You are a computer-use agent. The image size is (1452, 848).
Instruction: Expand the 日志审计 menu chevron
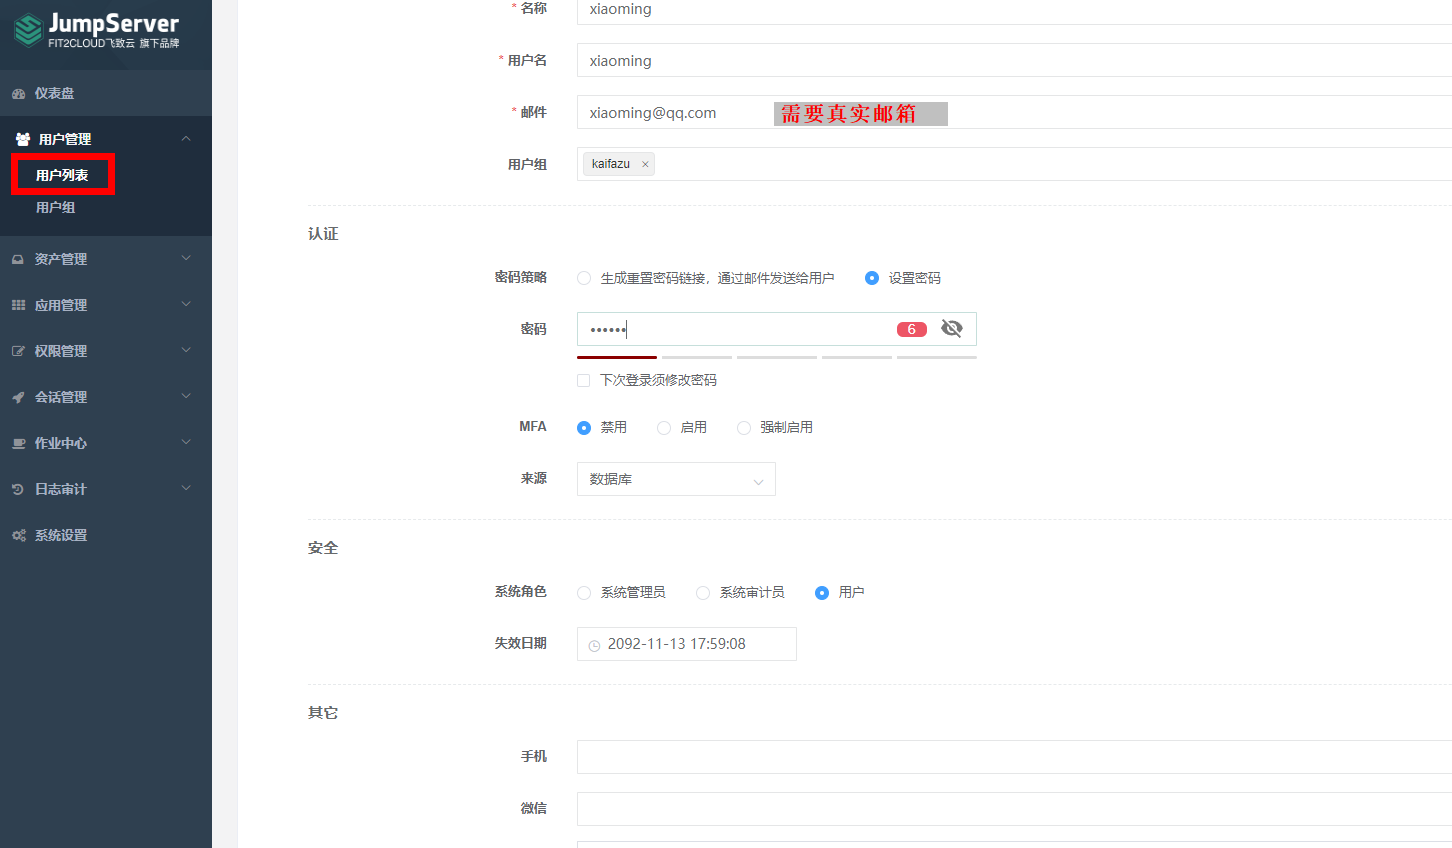pyautogui.click(x=186, y=488)
